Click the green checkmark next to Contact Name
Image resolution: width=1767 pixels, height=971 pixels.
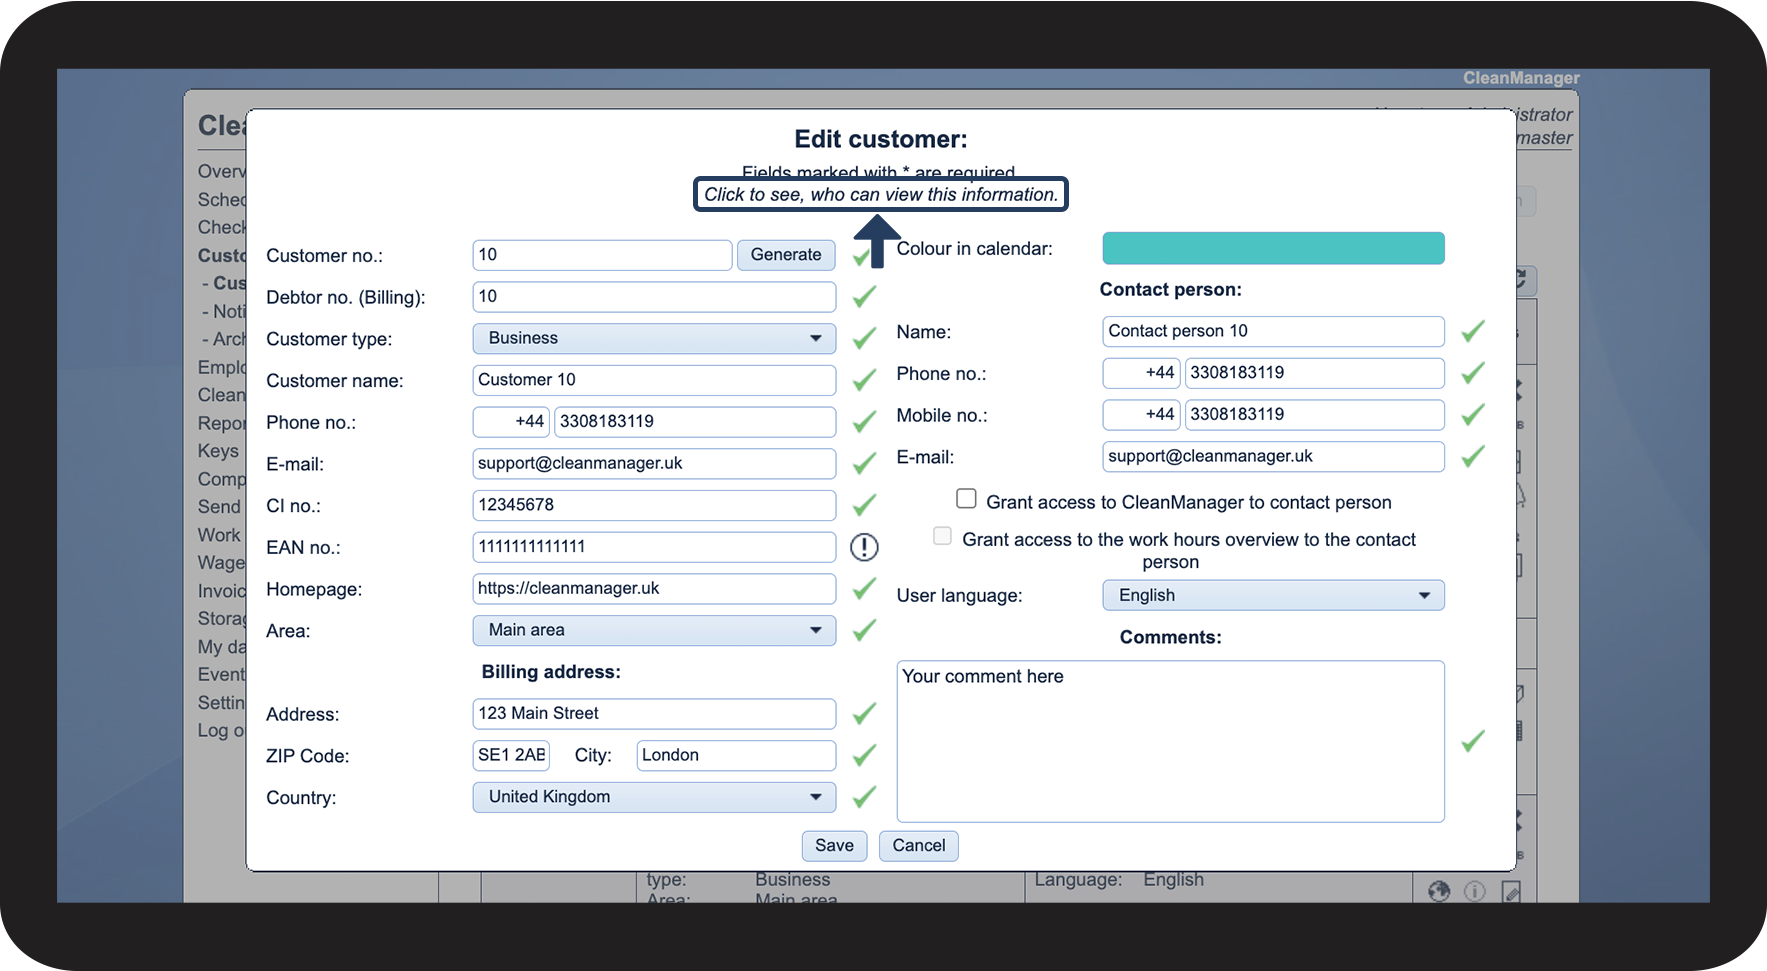point(1473,331)
